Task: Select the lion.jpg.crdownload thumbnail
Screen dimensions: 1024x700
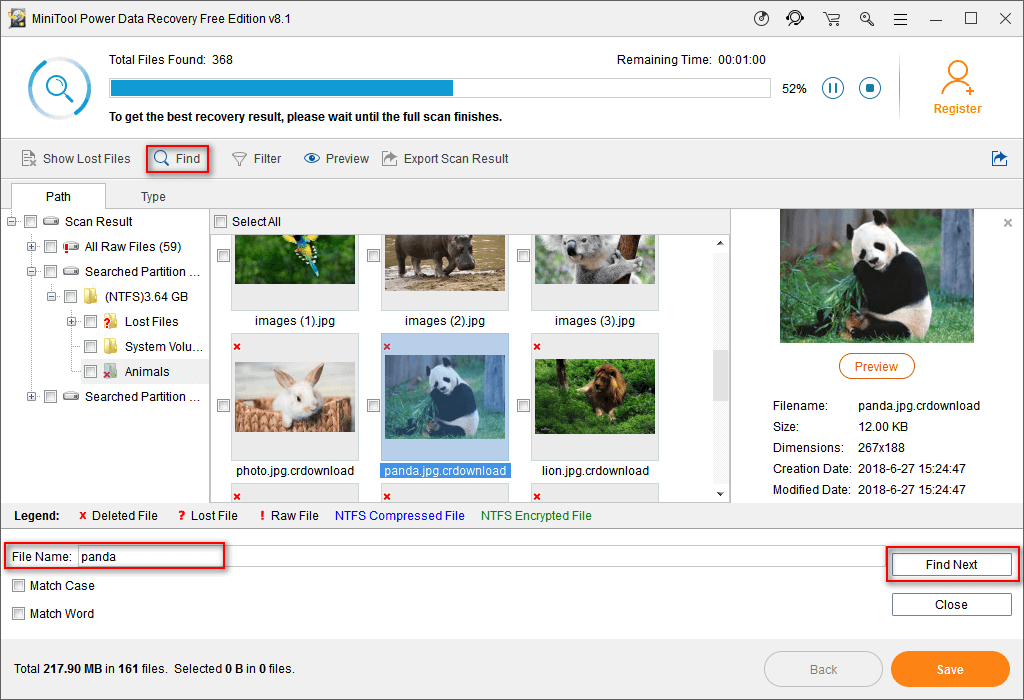Action: click(x=595, y=397)
